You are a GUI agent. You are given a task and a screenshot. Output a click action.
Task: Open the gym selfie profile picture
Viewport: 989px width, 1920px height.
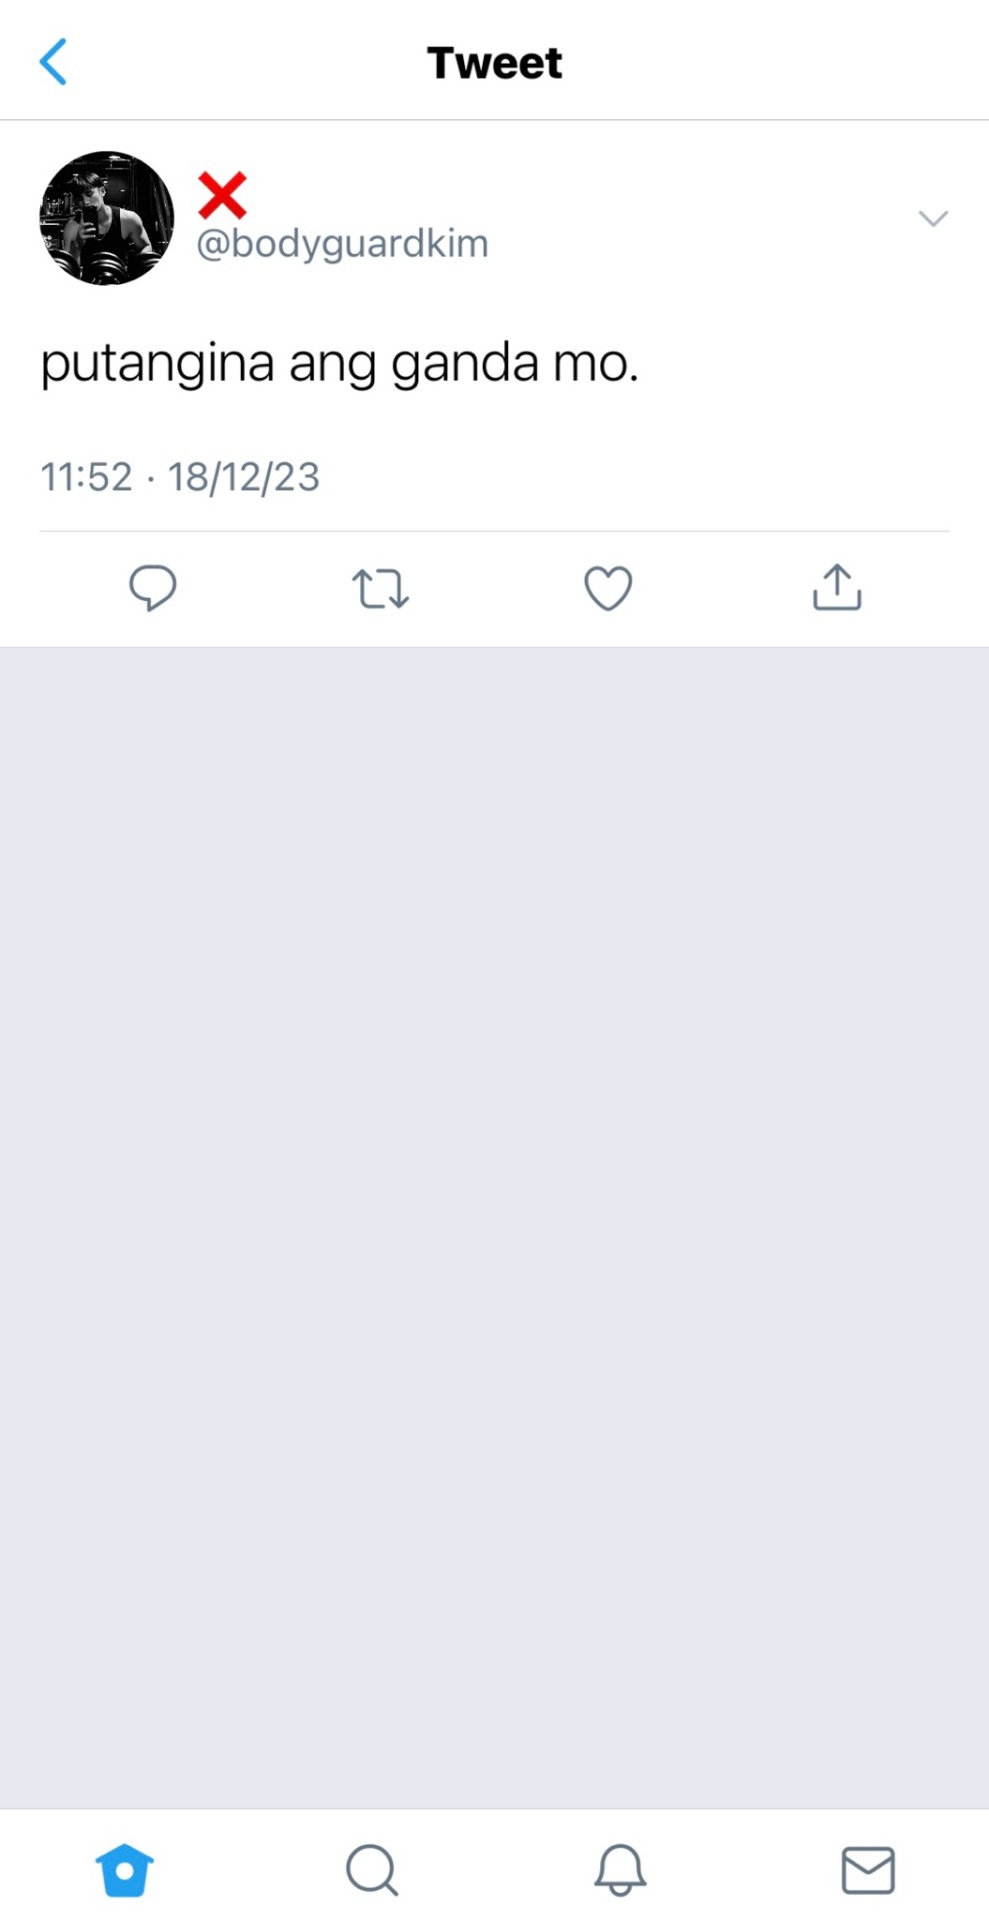[106, 218]
